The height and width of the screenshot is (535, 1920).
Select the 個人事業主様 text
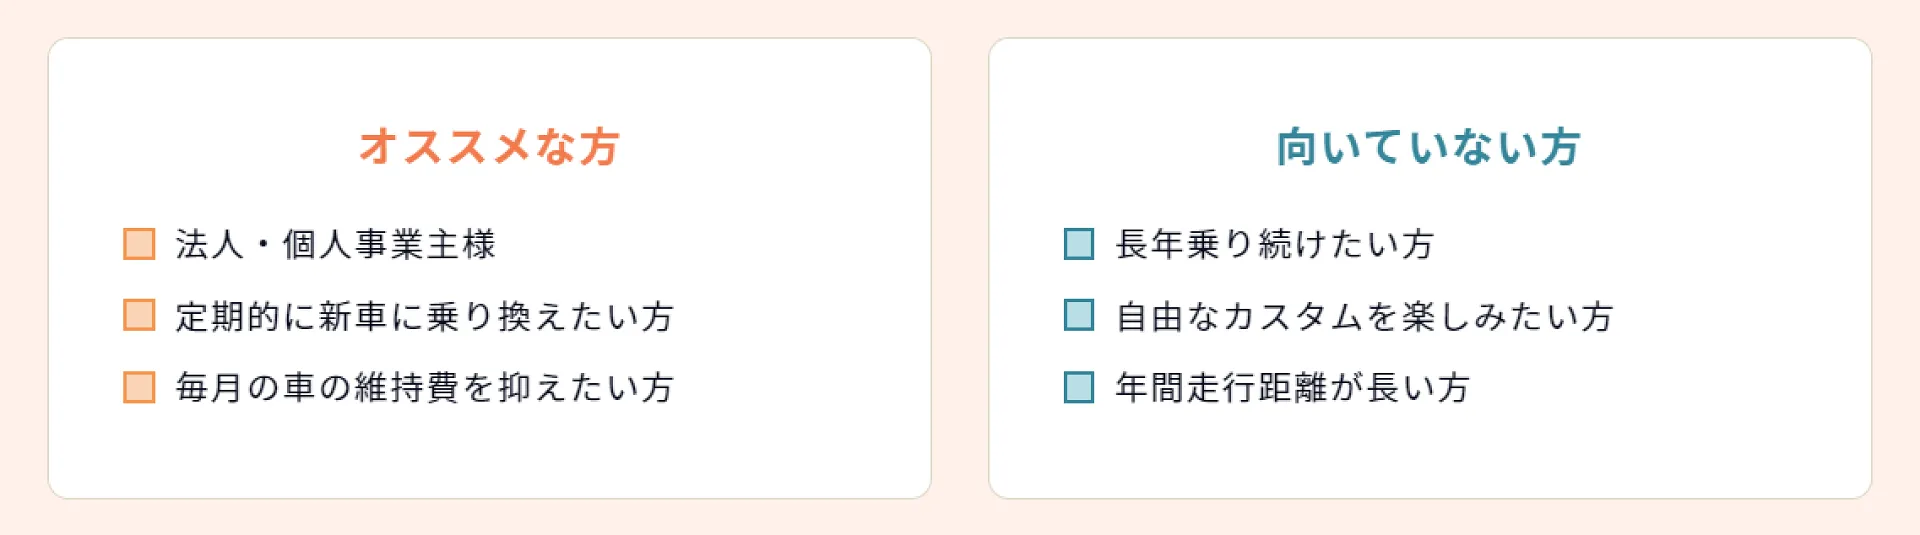389,244
